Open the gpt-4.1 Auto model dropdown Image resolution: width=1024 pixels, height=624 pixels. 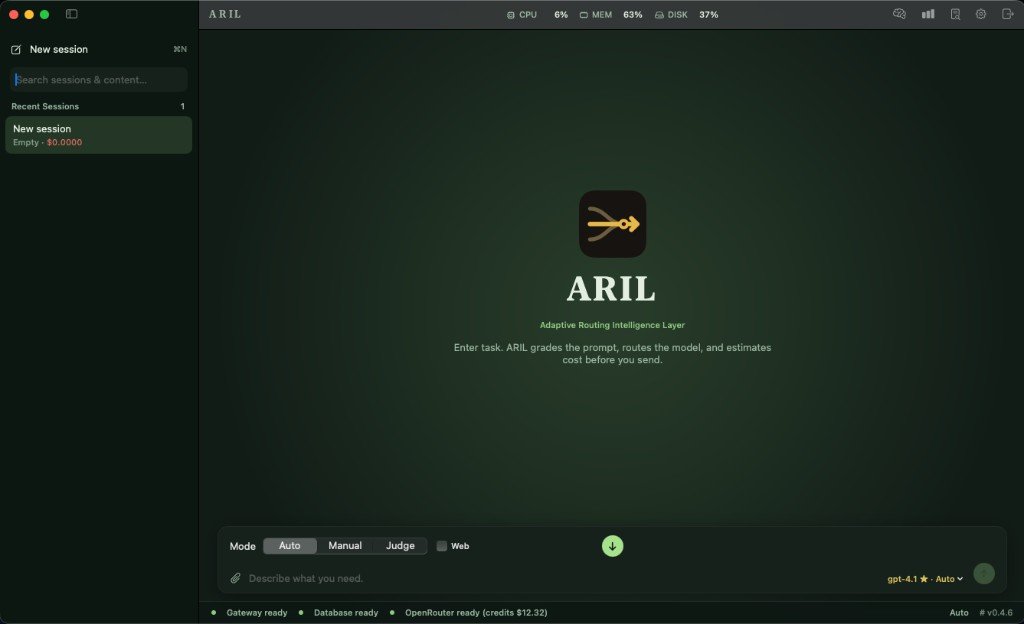point(925,579)
